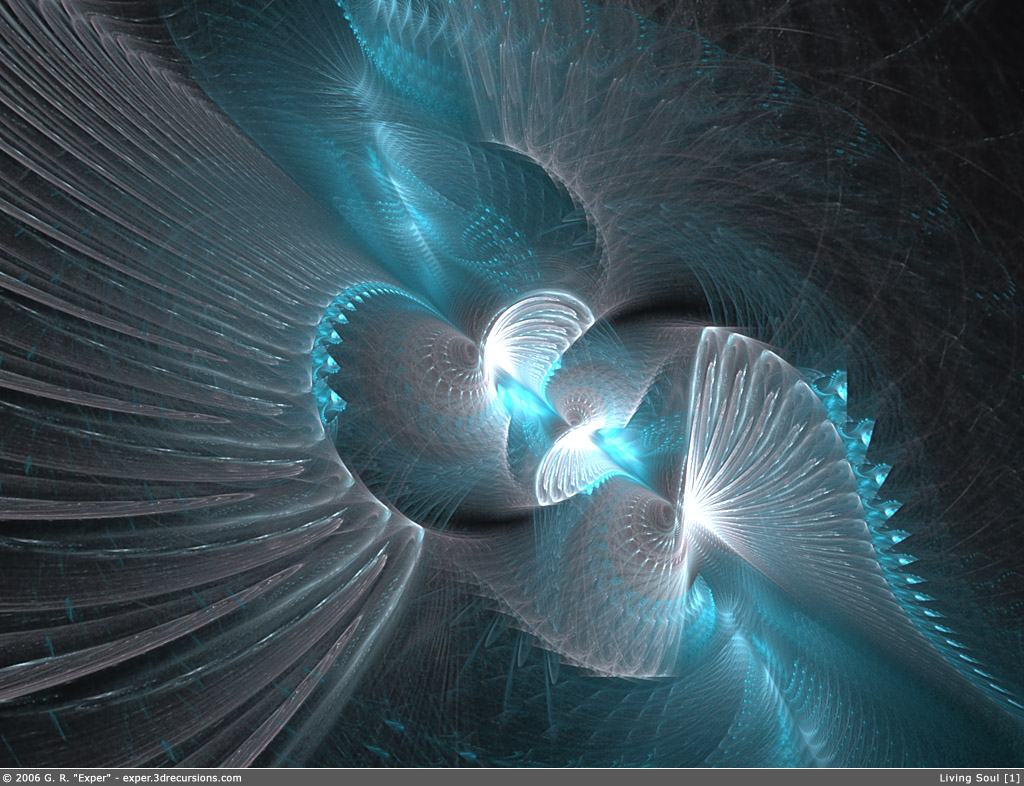The width and height of the screenshot is (1024, 786).
Task: Click the bright cyan streak between the shells
Action: pyautogui.click(x=525, y=400)
